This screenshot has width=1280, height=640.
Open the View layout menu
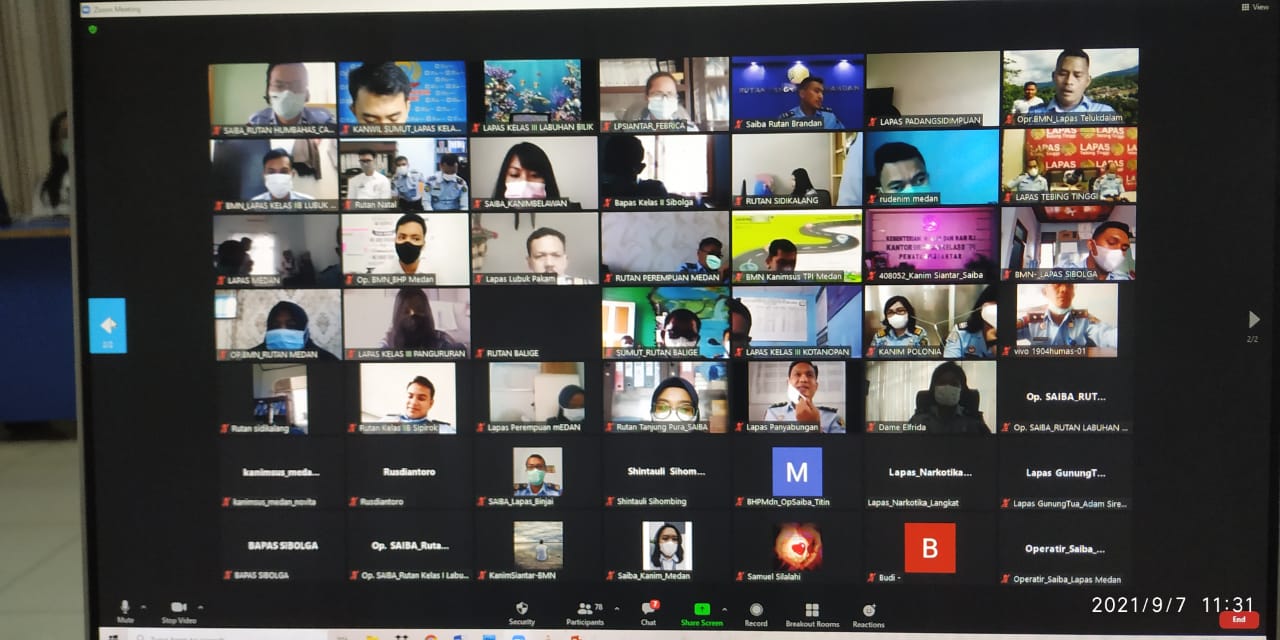1255,7
